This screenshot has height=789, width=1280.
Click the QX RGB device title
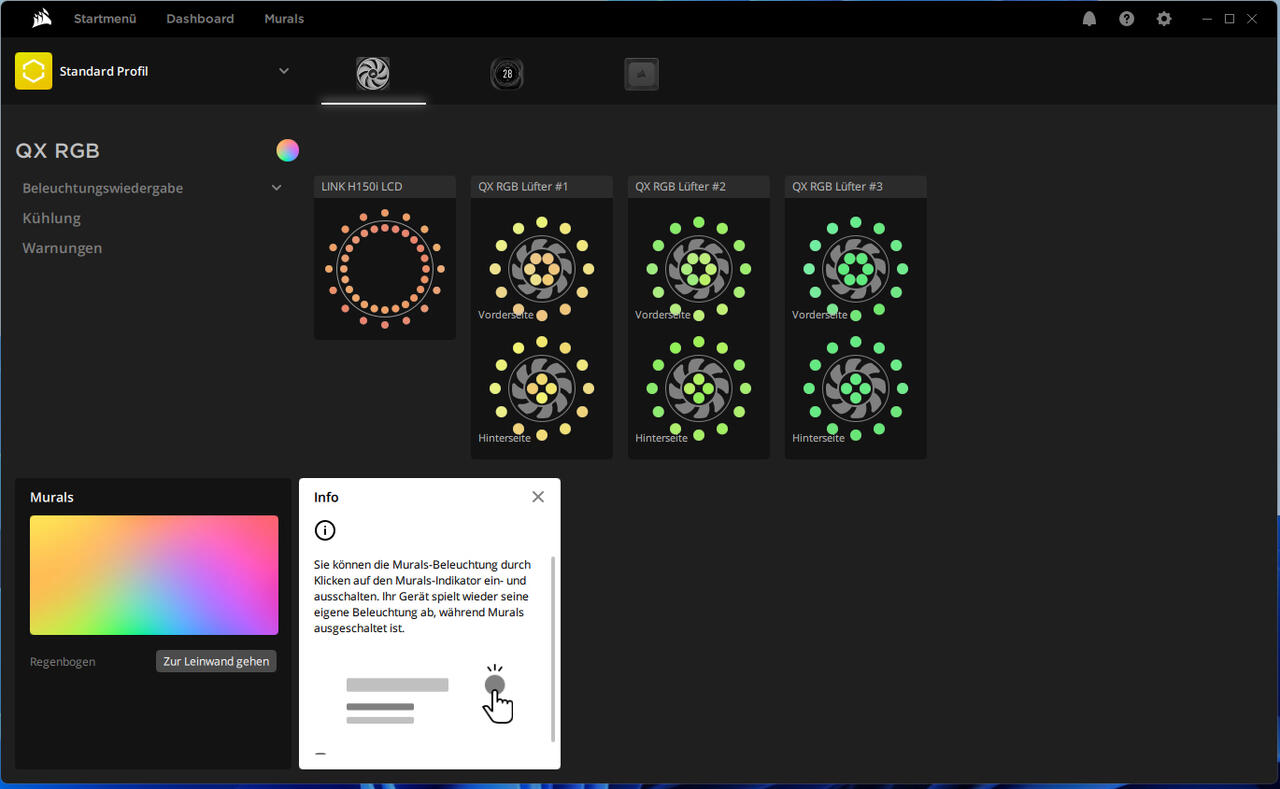[57, 151]
